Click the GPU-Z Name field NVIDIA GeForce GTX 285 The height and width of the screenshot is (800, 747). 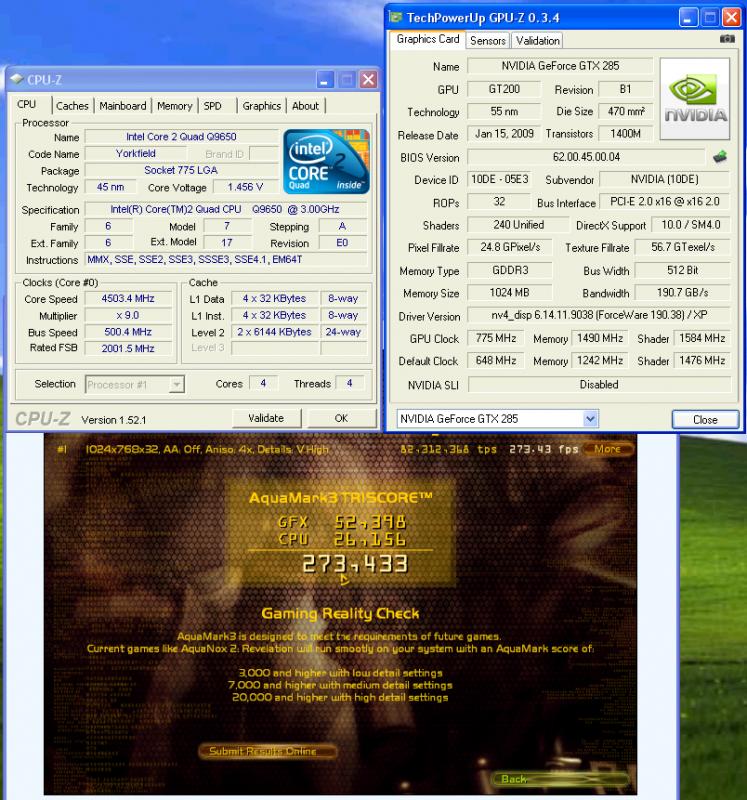(x=560, y=66)
